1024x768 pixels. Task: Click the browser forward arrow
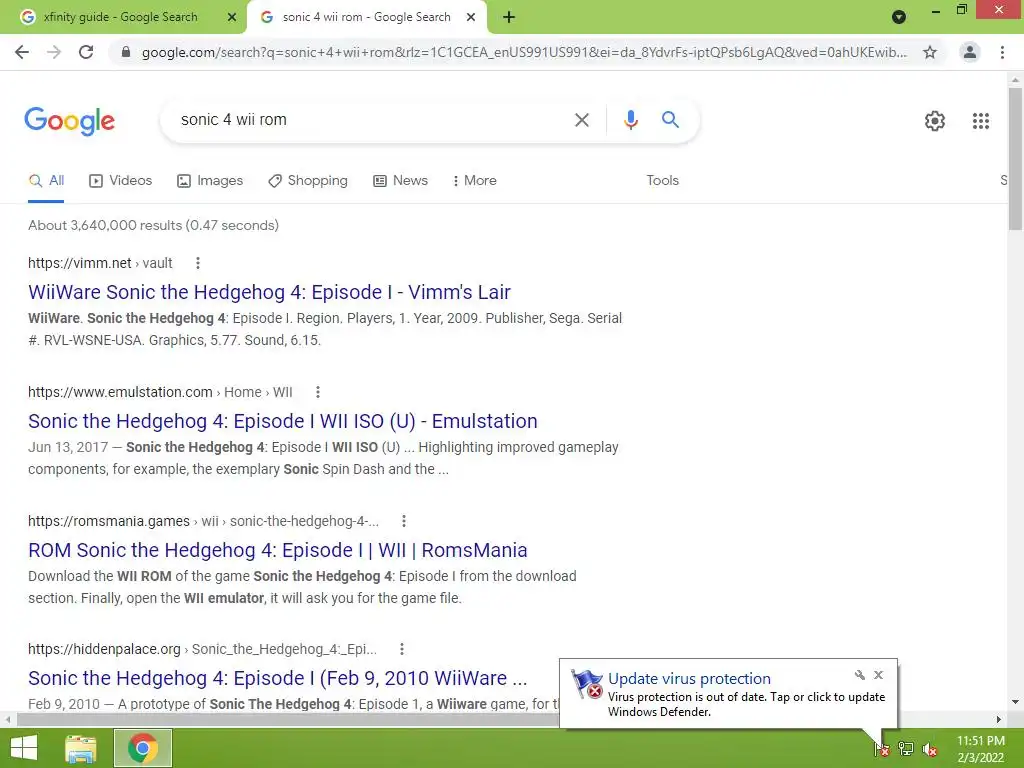click(x=54, y=52)
